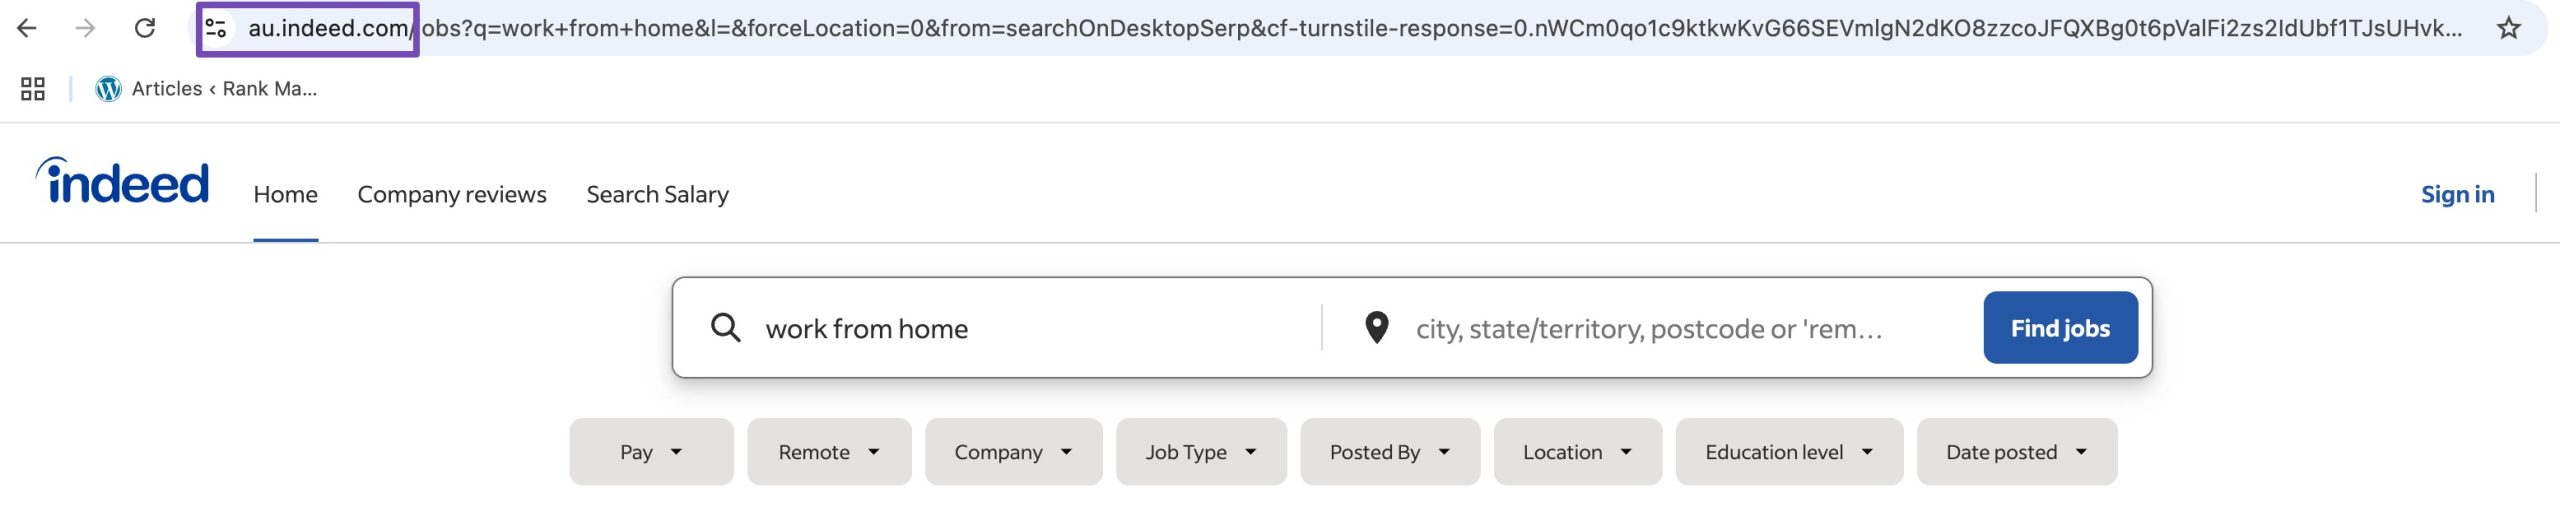2560x525 pixels.
Task: Go to Company reviews tab
Action: point(452,194)
